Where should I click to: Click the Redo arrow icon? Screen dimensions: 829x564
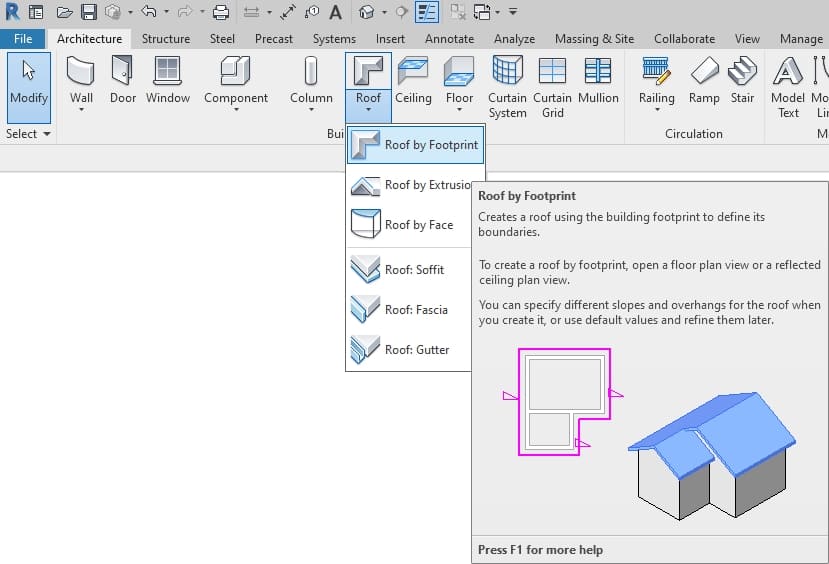185,12
